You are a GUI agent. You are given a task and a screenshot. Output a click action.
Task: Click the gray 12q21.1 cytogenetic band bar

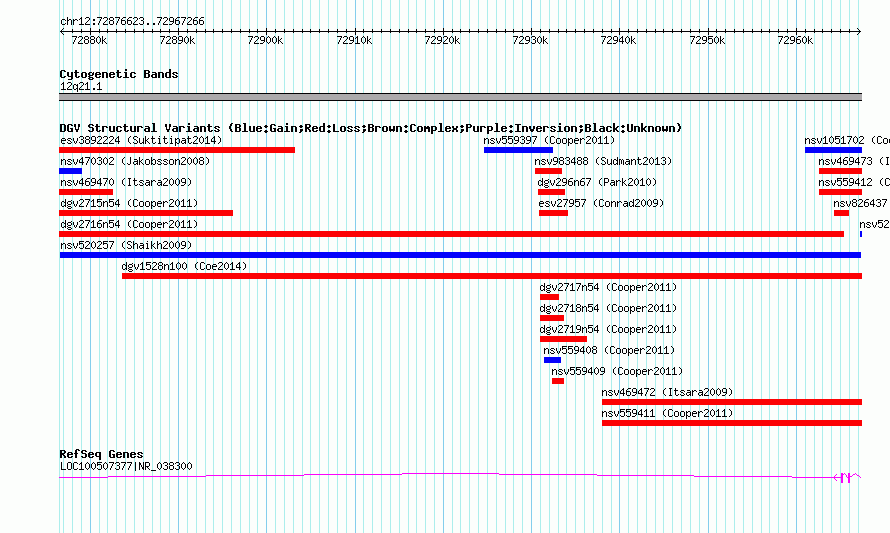[x=460, y=98]
